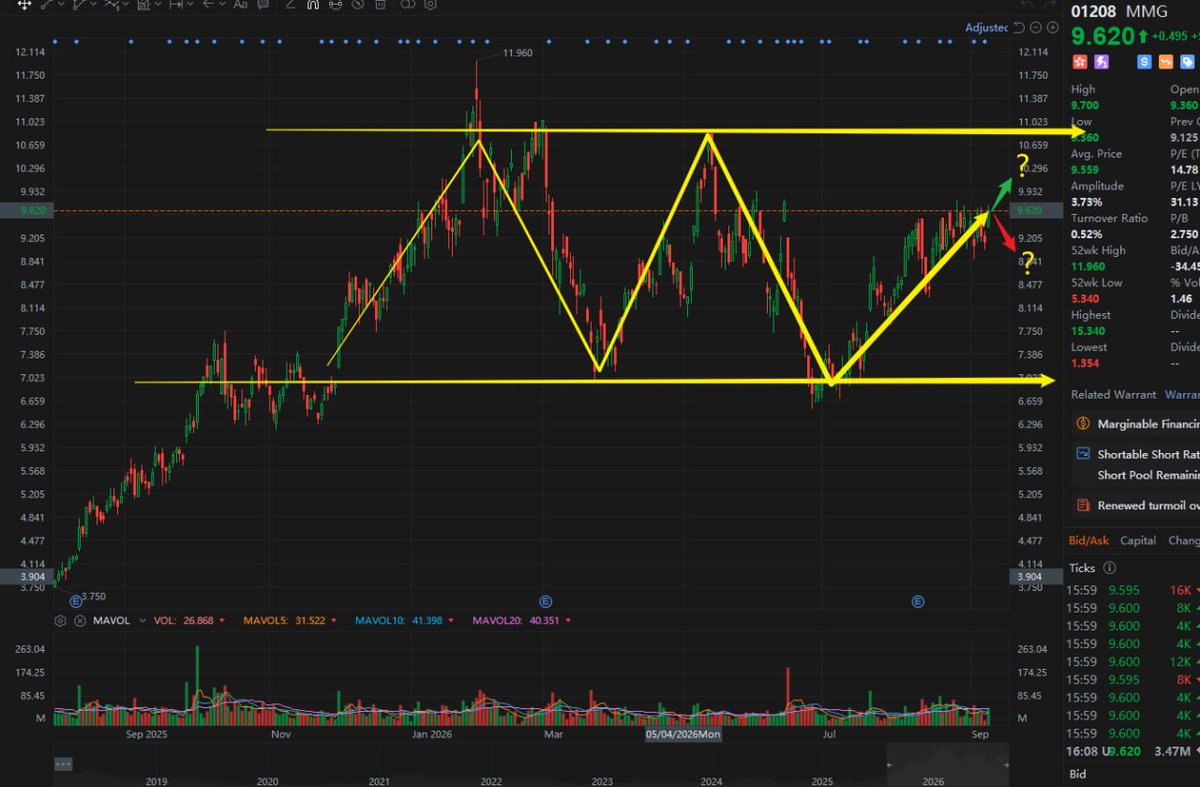Zoom in the chart with plus
This screenshot has height=787, width=1200.
point(1053,27)
